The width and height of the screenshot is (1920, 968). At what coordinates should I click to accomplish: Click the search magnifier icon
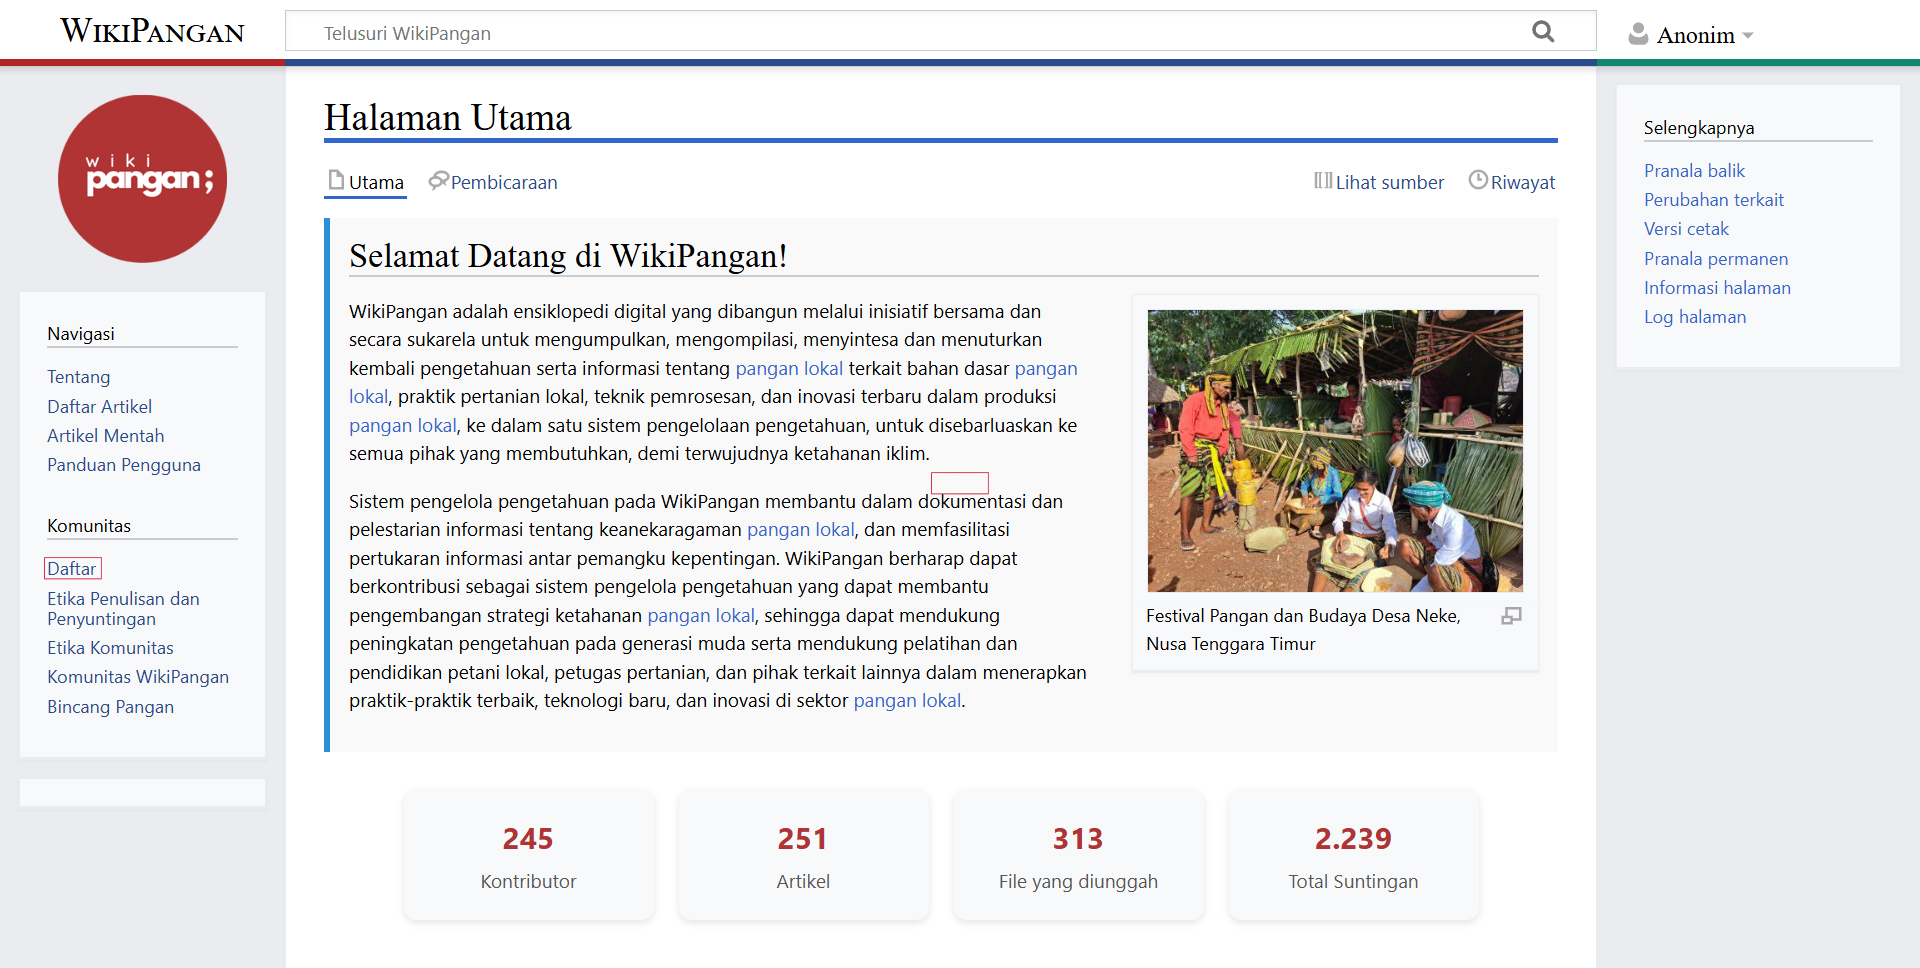[1543, 32]
